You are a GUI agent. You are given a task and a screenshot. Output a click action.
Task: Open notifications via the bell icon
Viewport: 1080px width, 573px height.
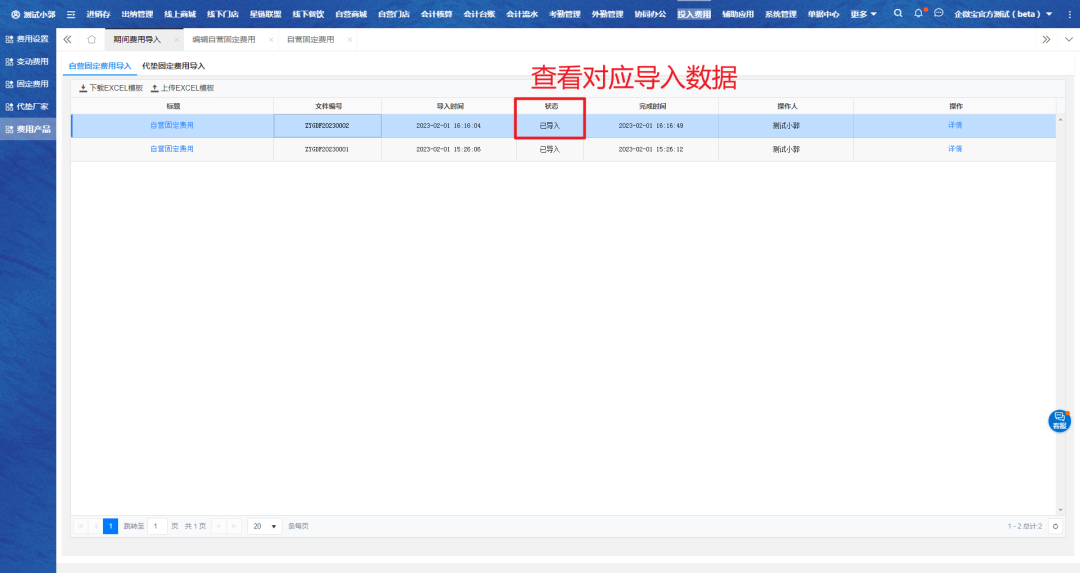[918, 14]
